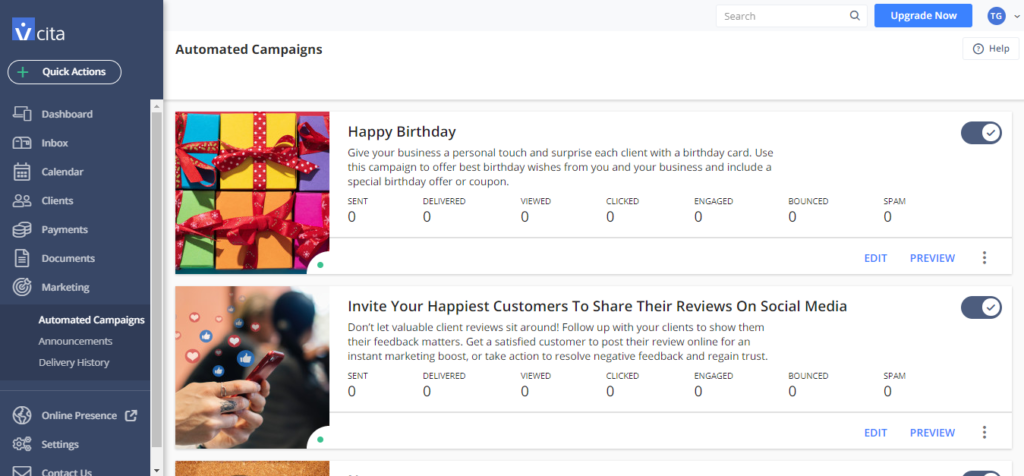Disable the Happy Birthday campaign toggle
Screen dimensions: 1024x476
981,133
